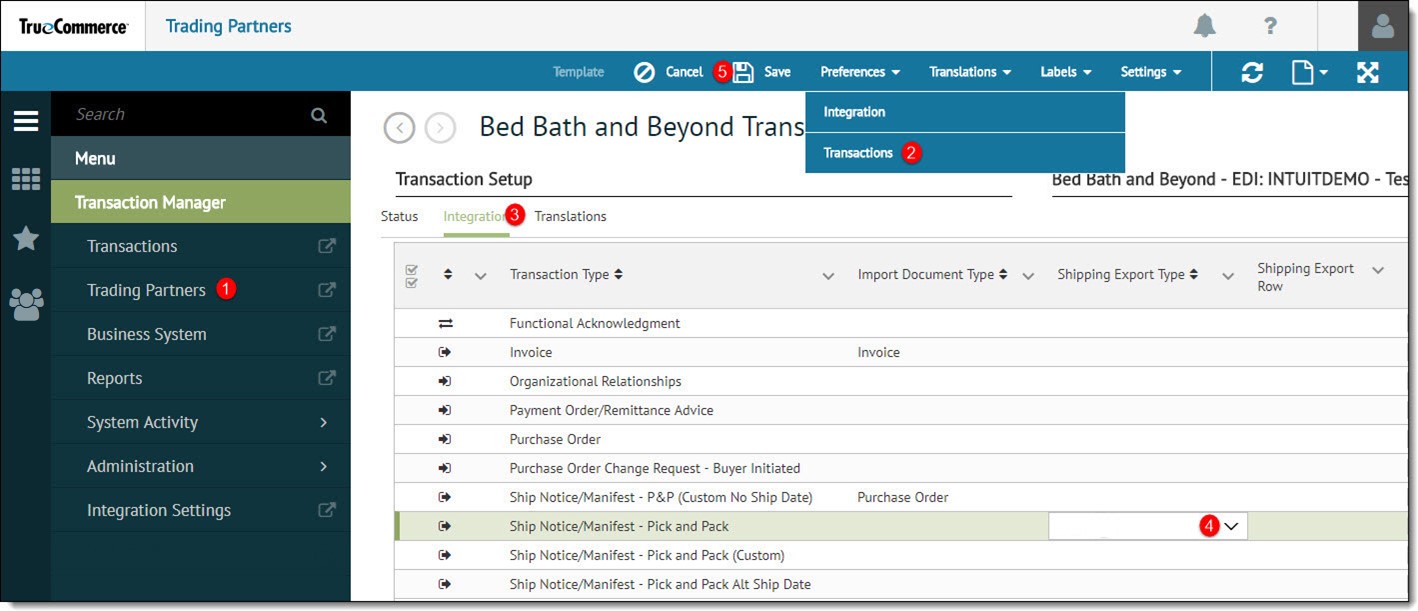Image resolution: width=1418 pixels, height=611 pixels.
Task: Select 'Ship Notice/Manifest - Pick and Pack Alt Ship Date' row
Action: (x=901, y=584)
